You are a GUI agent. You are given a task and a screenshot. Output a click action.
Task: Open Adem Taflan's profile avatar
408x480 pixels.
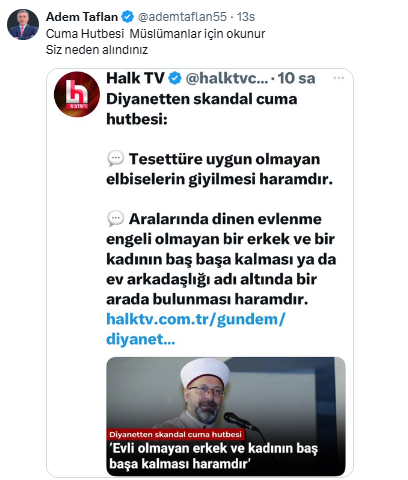(23, 24)
